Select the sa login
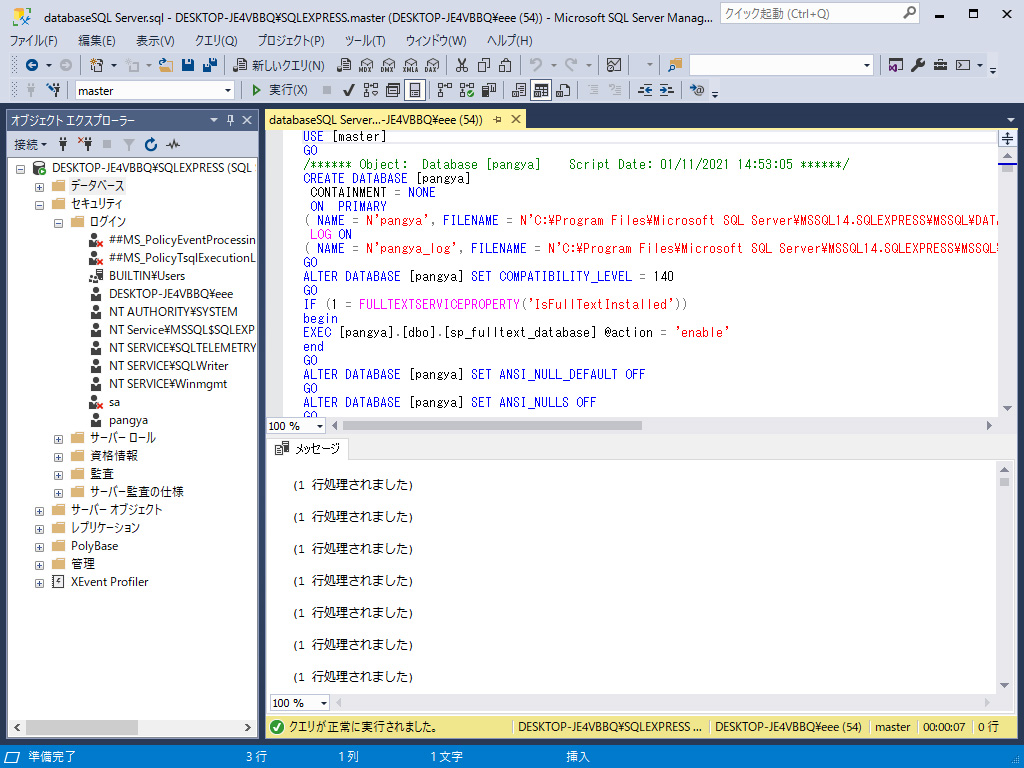The width and height of the screenshot is (1024, 768). 114,402
